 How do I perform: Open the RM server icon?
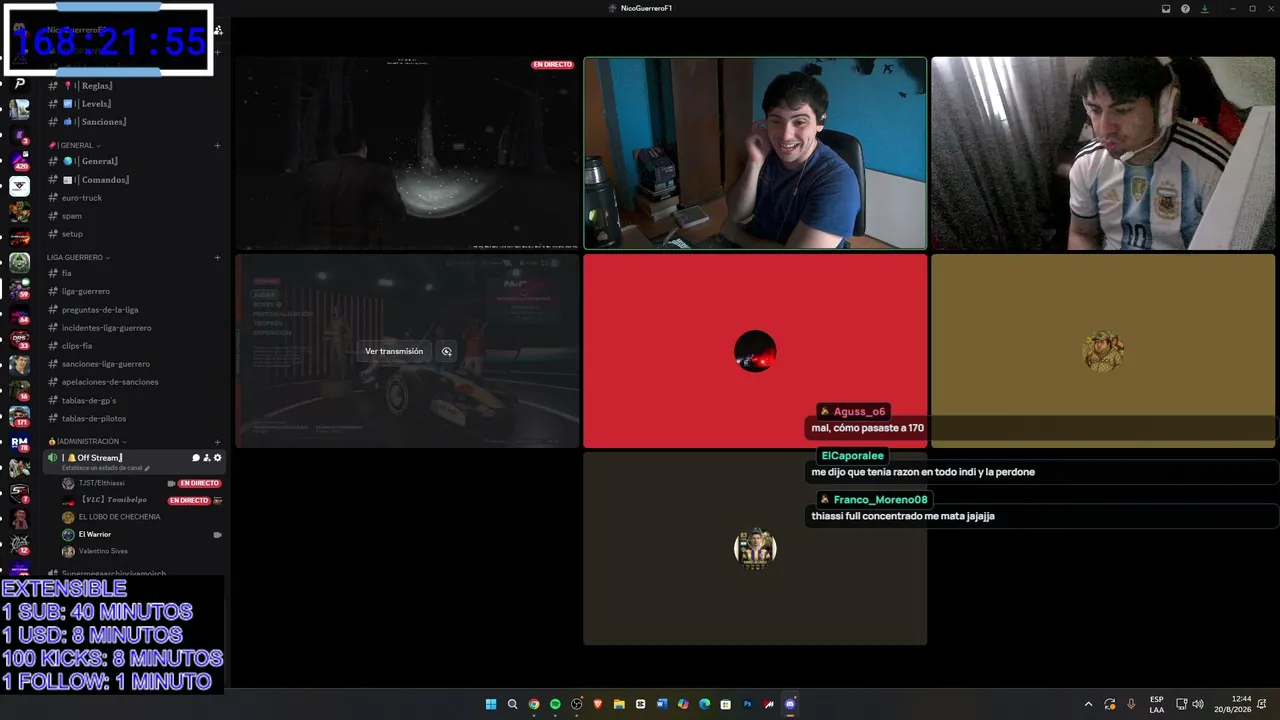(19, 442)
